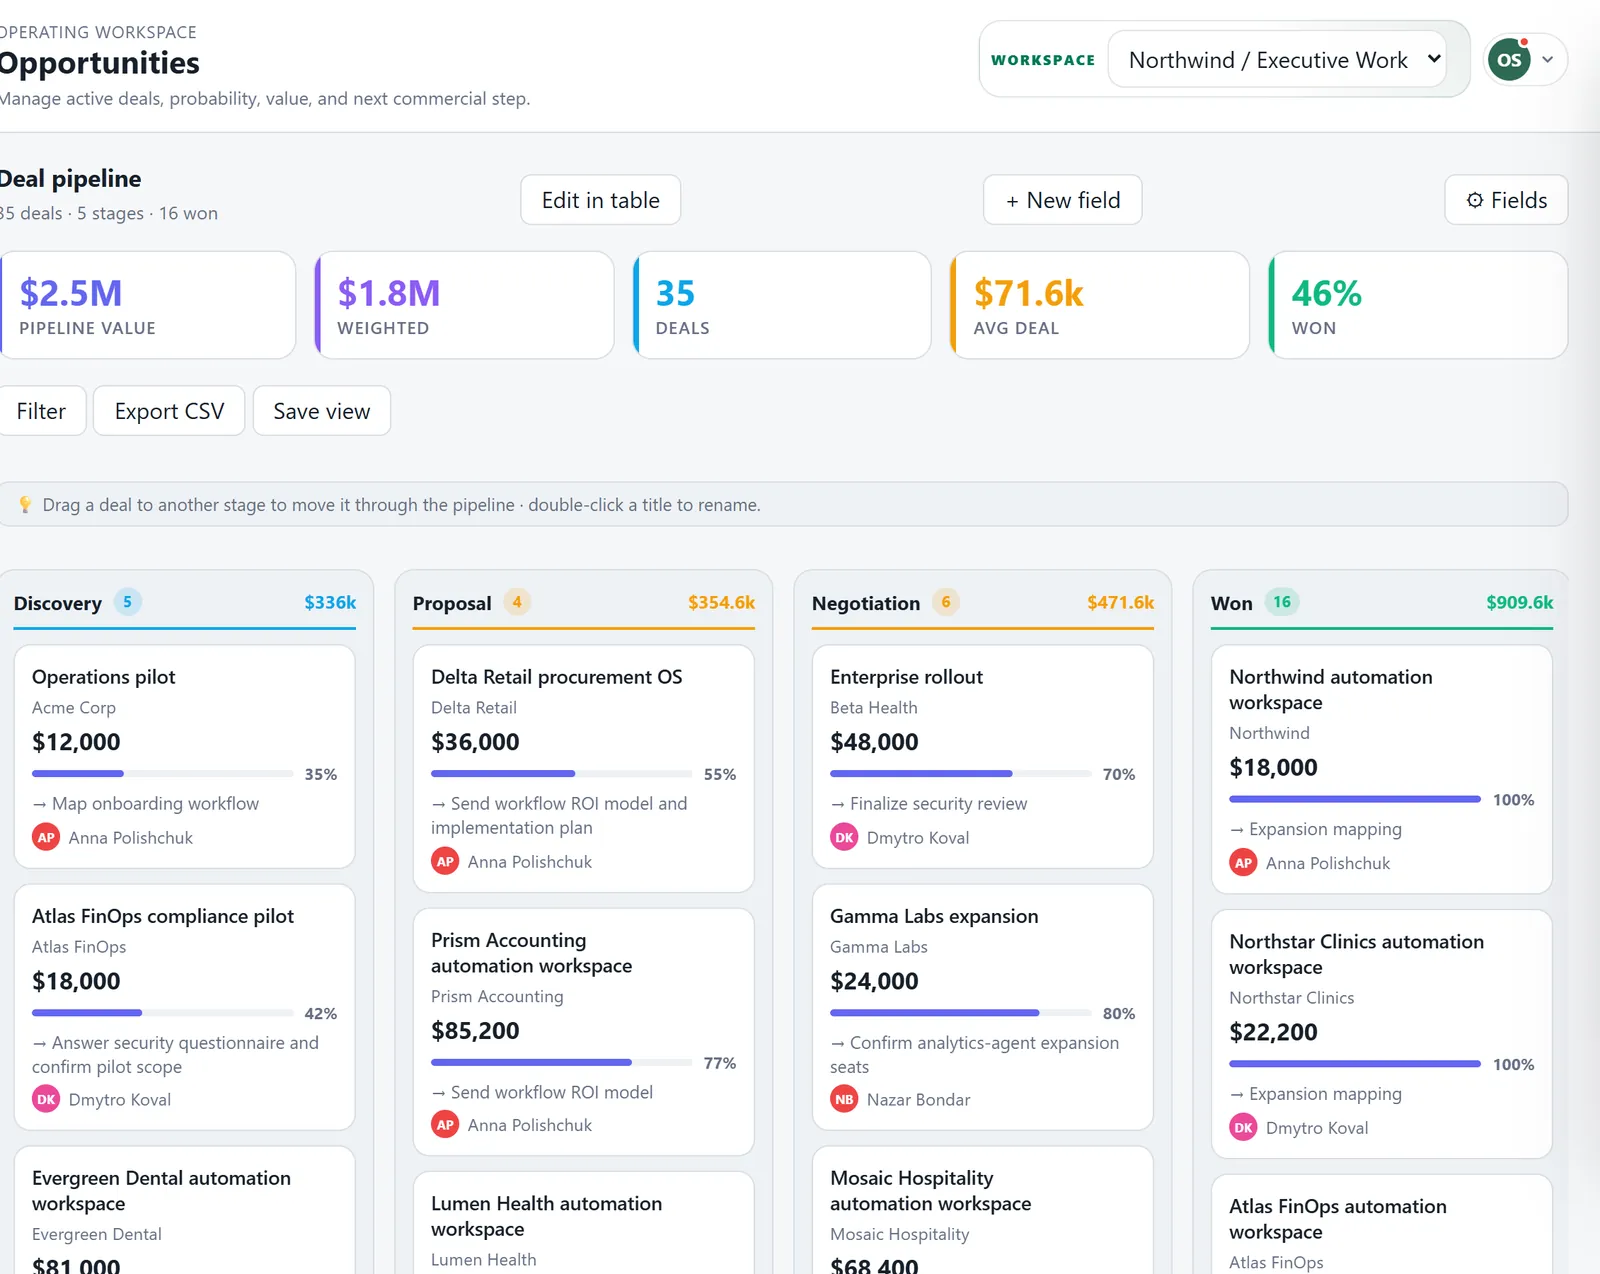Click Prism Accounting automation workspace title
The width and height of the screenshot is (1600, 1274).
point(531,953)
